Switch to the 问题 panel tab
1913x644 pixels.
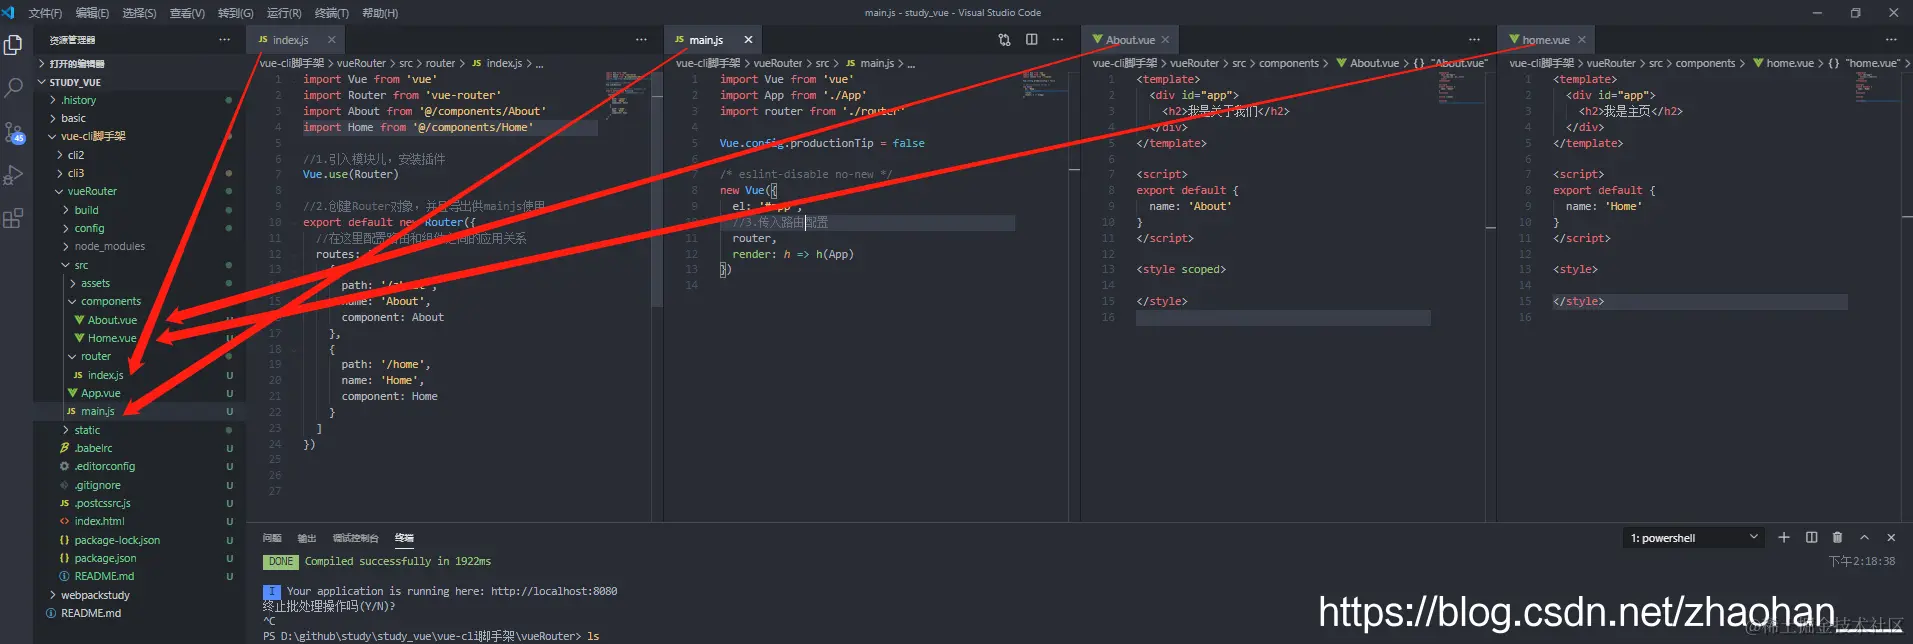[272, 538]
